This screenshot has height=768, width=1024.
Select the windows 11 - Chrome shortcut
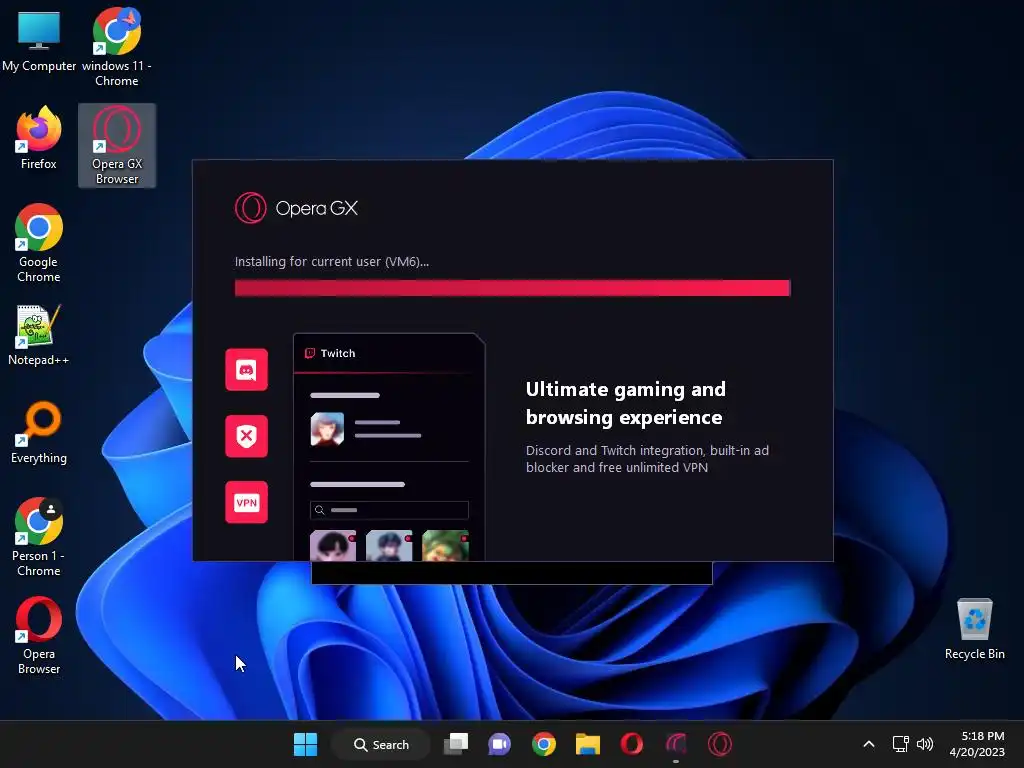click(x=116, y=47)
